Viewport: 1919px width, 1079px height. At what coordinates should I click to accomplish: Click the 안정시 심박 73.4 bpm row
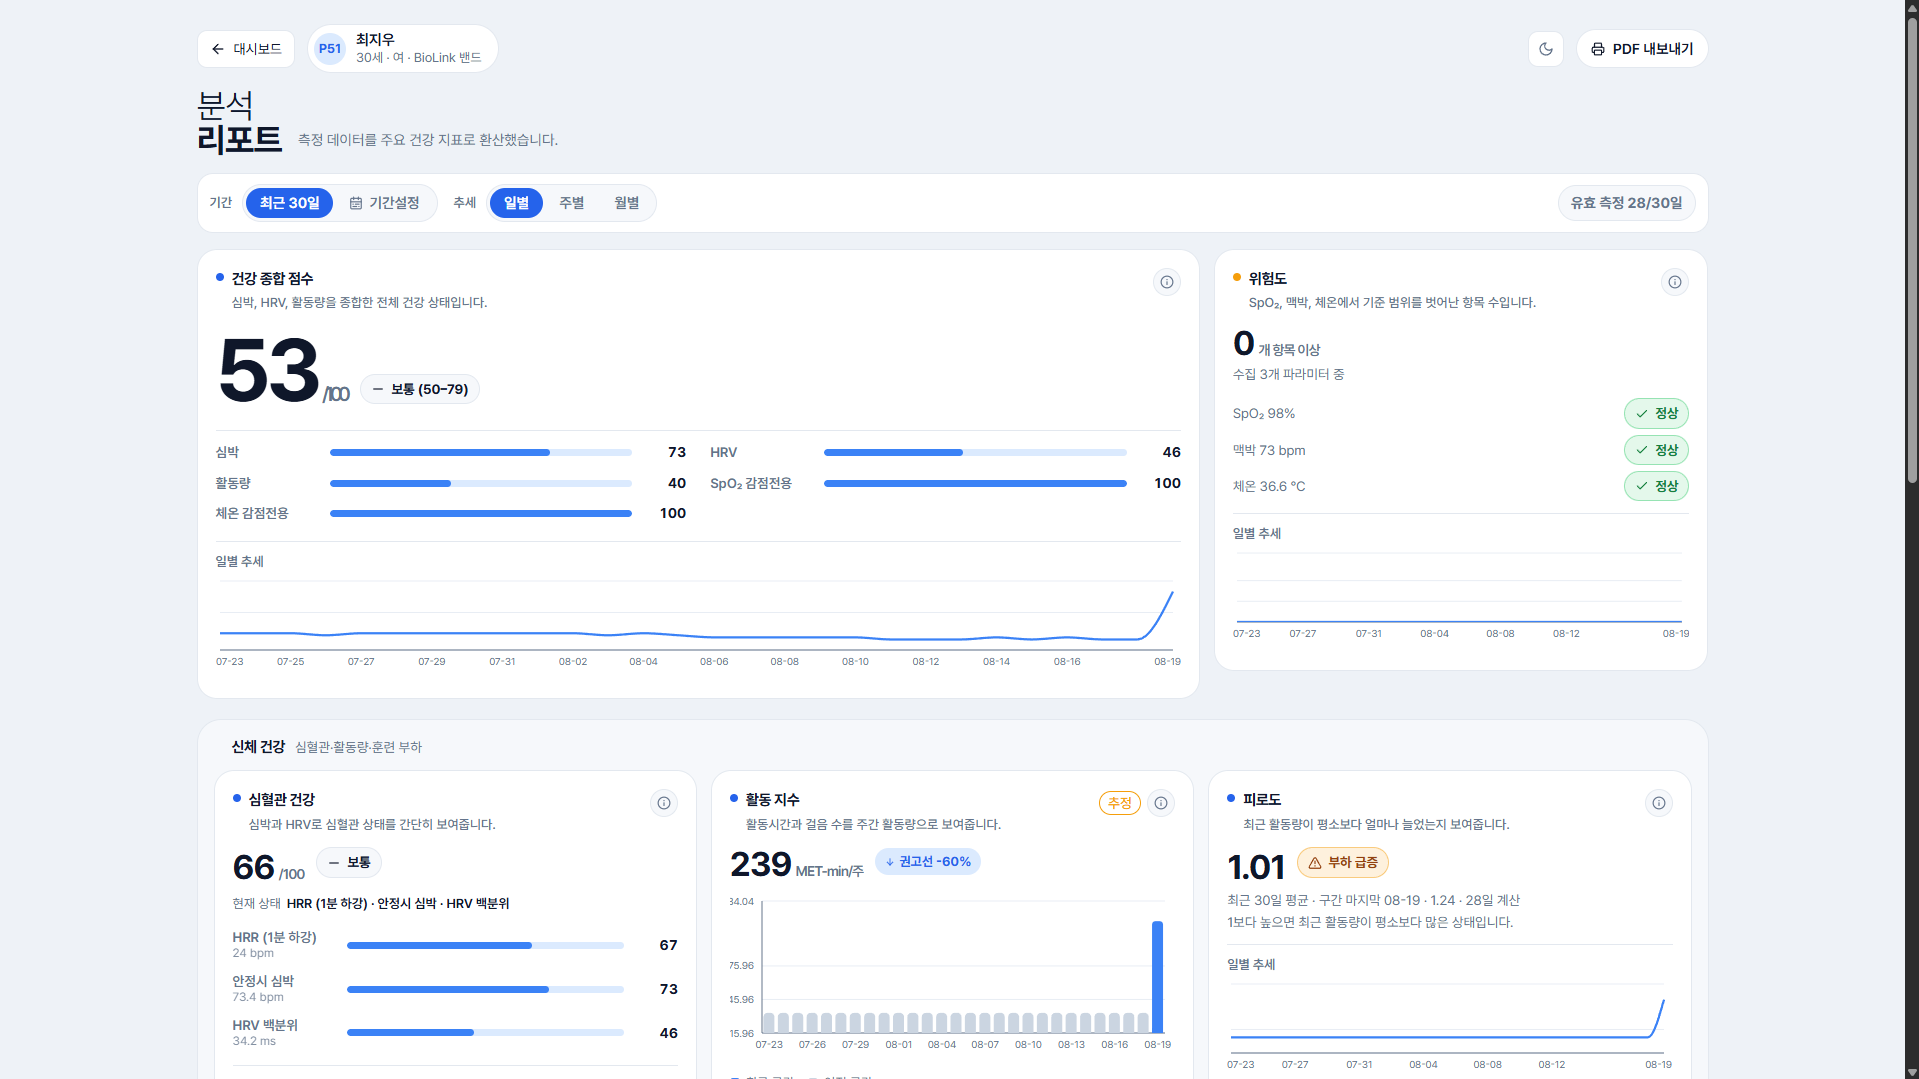point(455,989)
